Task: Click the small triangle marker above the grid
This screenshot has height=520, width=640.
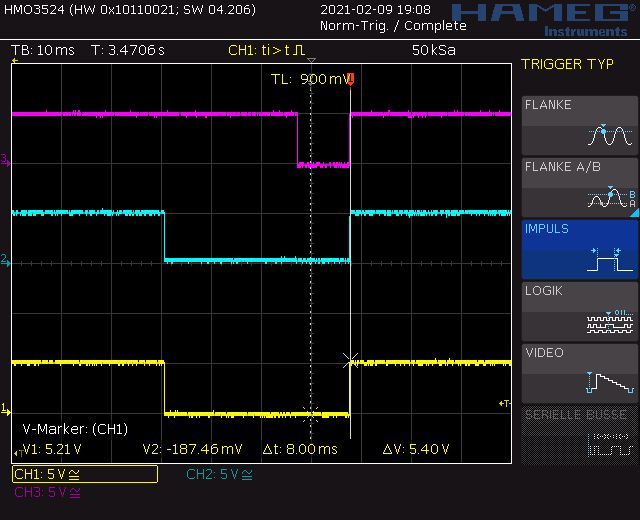Action: point(311,60)
